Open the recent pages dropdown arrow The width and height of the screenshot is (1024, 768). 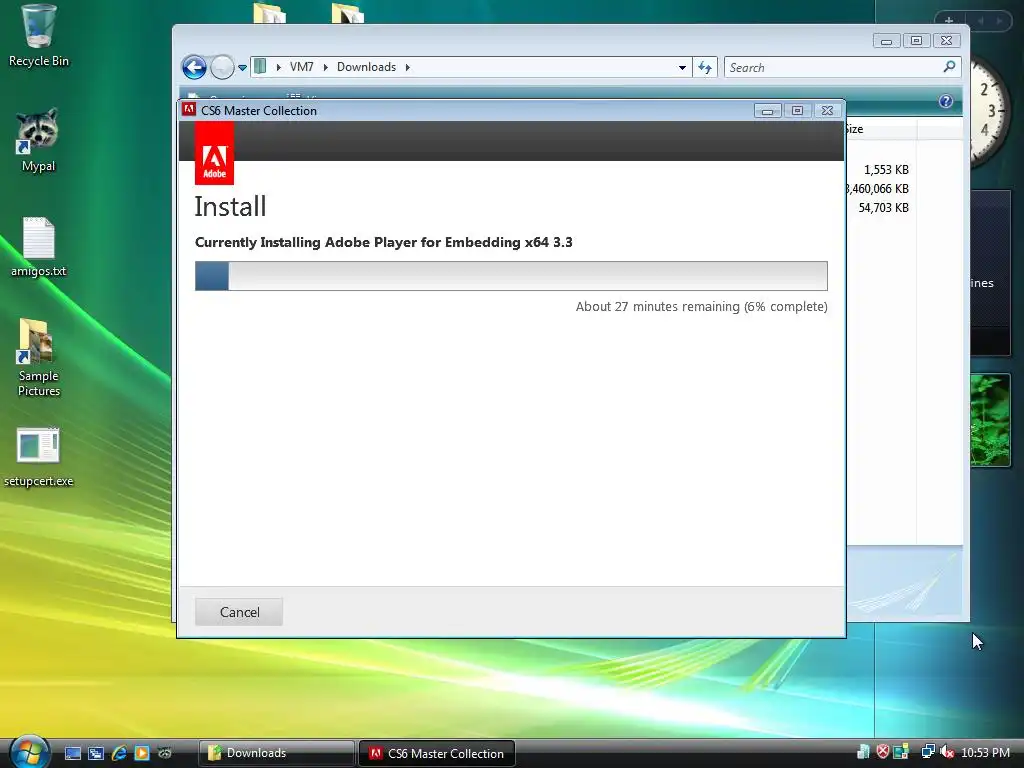(242, 67)
